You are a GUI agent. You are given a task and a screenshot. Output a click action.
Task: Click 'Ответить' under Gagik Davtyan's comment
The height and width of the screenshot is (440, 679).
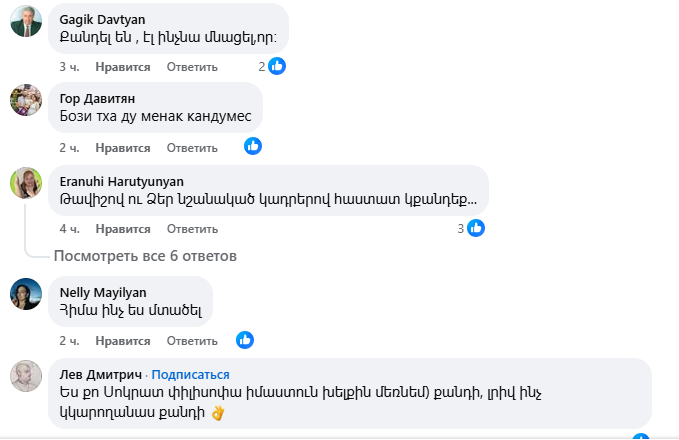tap(192, 67)
